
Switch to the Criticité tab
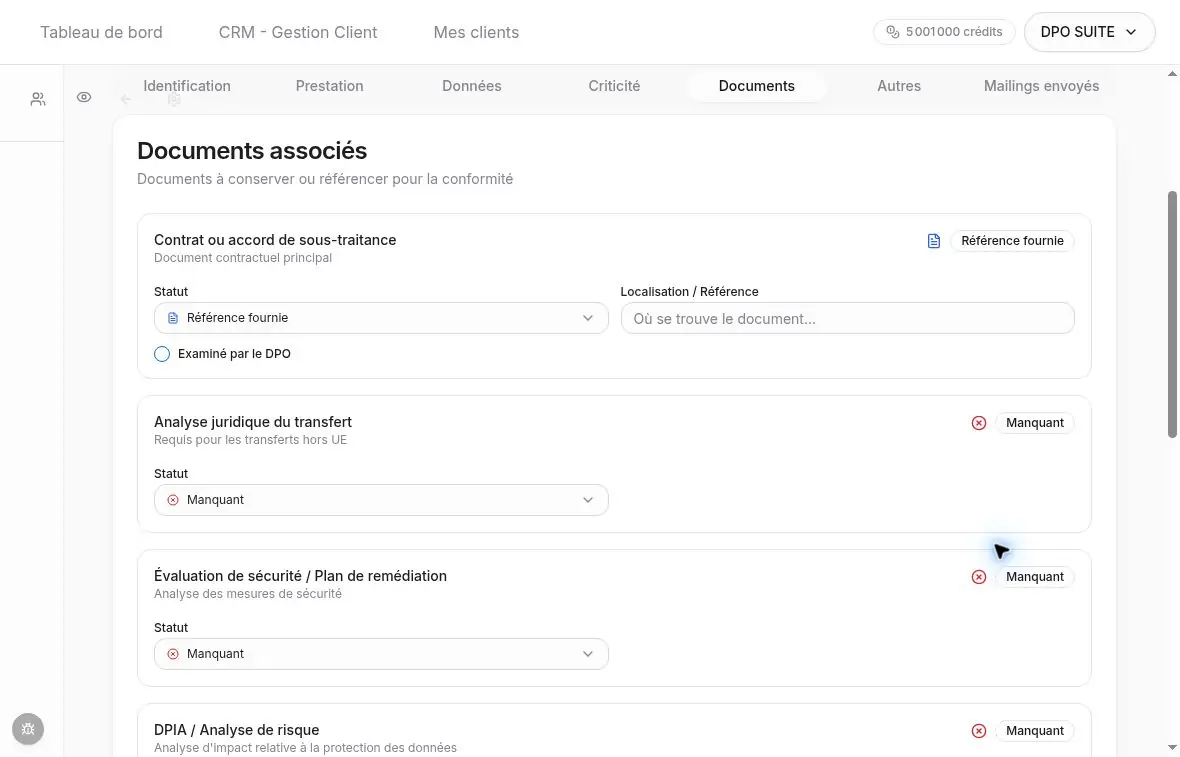point(614,86)
